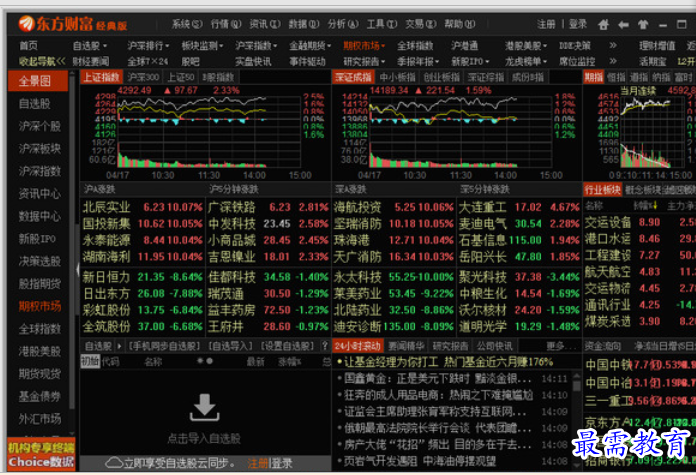Open 机构专享终端 Choice数据 banner
The height and width of the screenshot is (475, 696).
(x=41, y=455)
